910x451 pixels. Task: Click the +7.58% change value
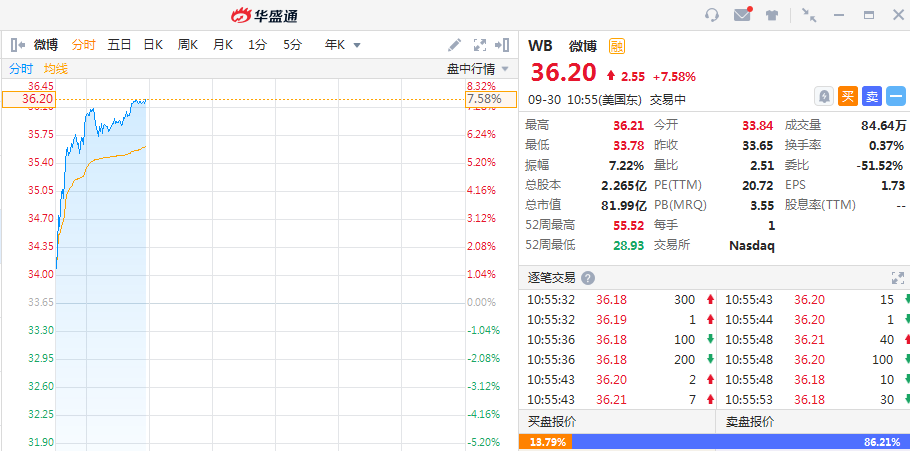[674, 77]
